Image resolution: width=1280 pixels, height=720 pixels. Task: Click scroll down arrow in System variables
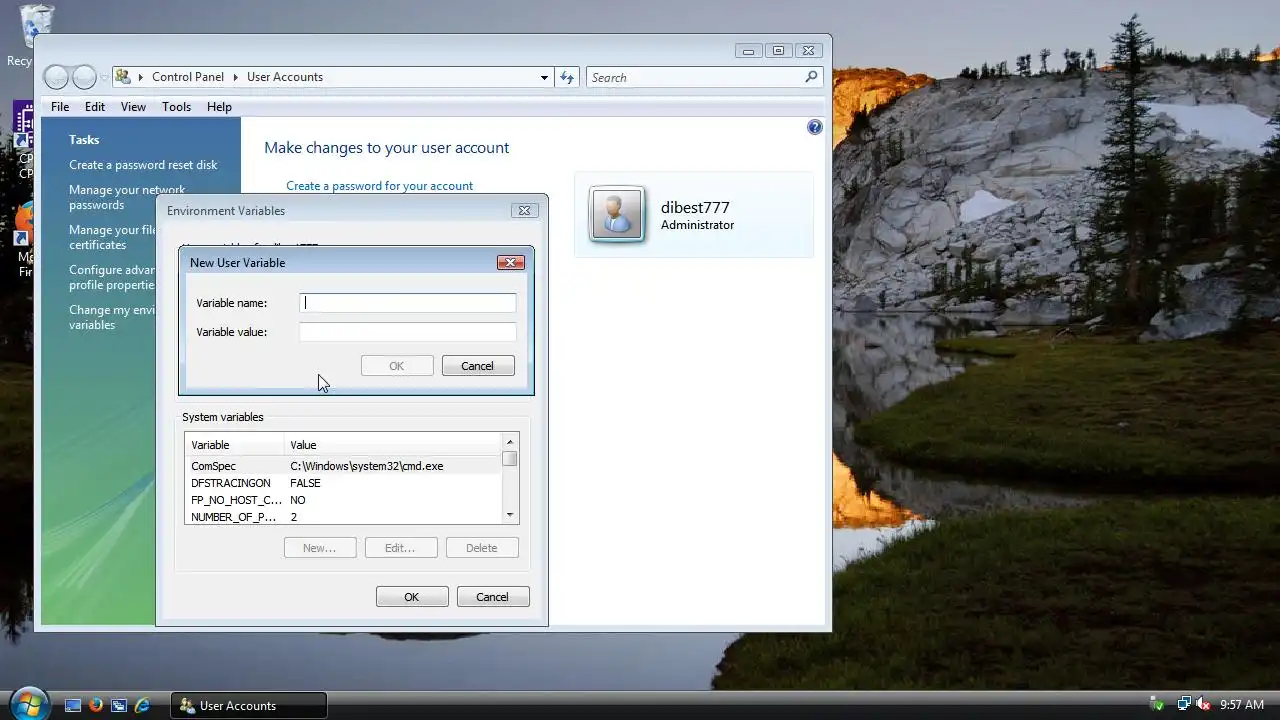(x=510, y=515)
